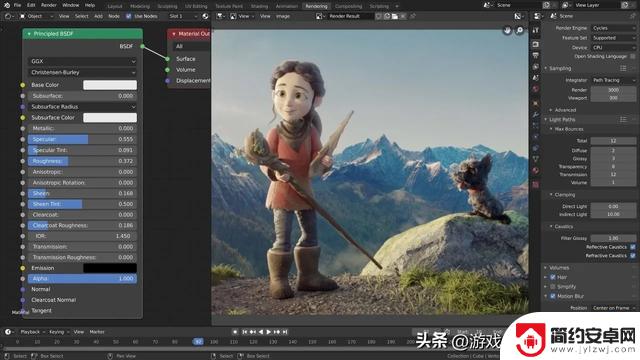Toggle the Hair checkbox
640x360 pixels.
pyautogui.click(x=553, y=277)
